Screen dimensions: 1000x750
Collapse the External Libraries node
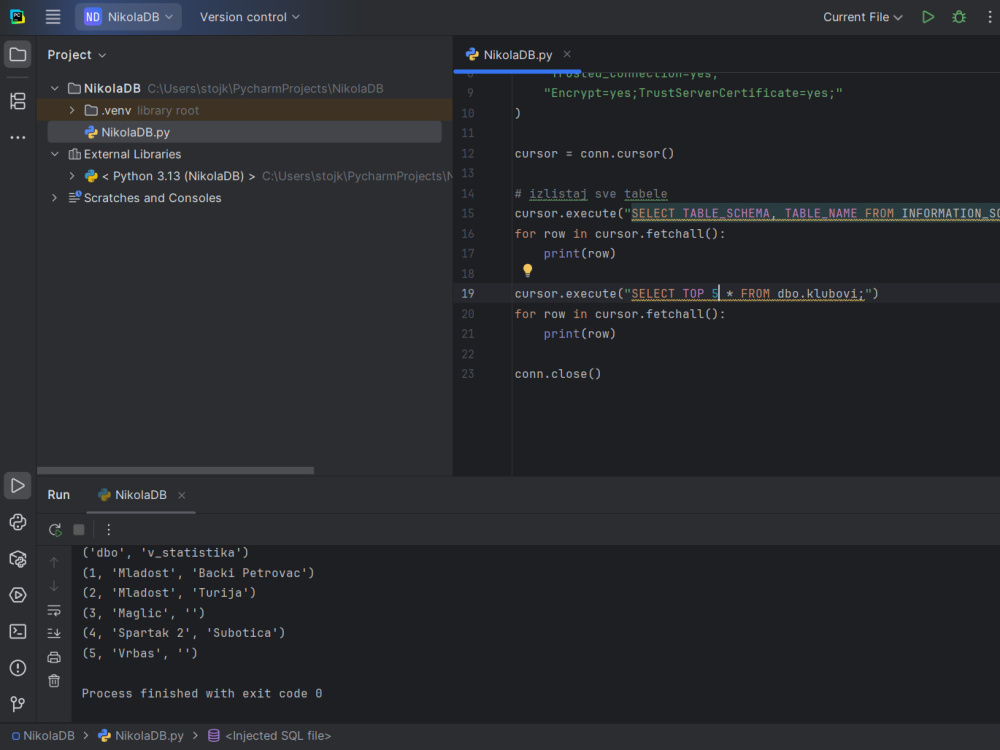pyautogui.click(x=55, y=154)
